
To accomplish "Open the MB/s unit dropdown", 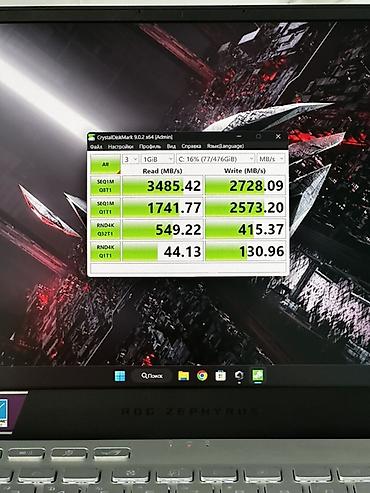I will coord(271,159).
